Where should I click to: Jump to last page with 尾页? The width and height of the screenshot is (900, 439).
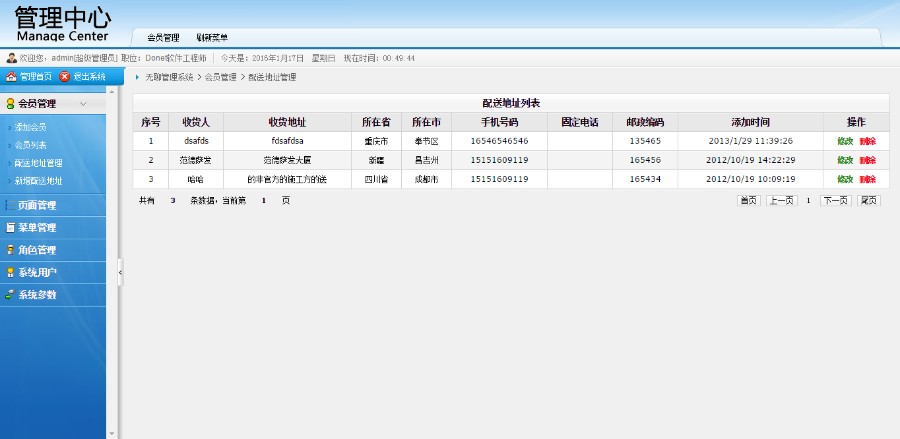[x=868, y=200]
